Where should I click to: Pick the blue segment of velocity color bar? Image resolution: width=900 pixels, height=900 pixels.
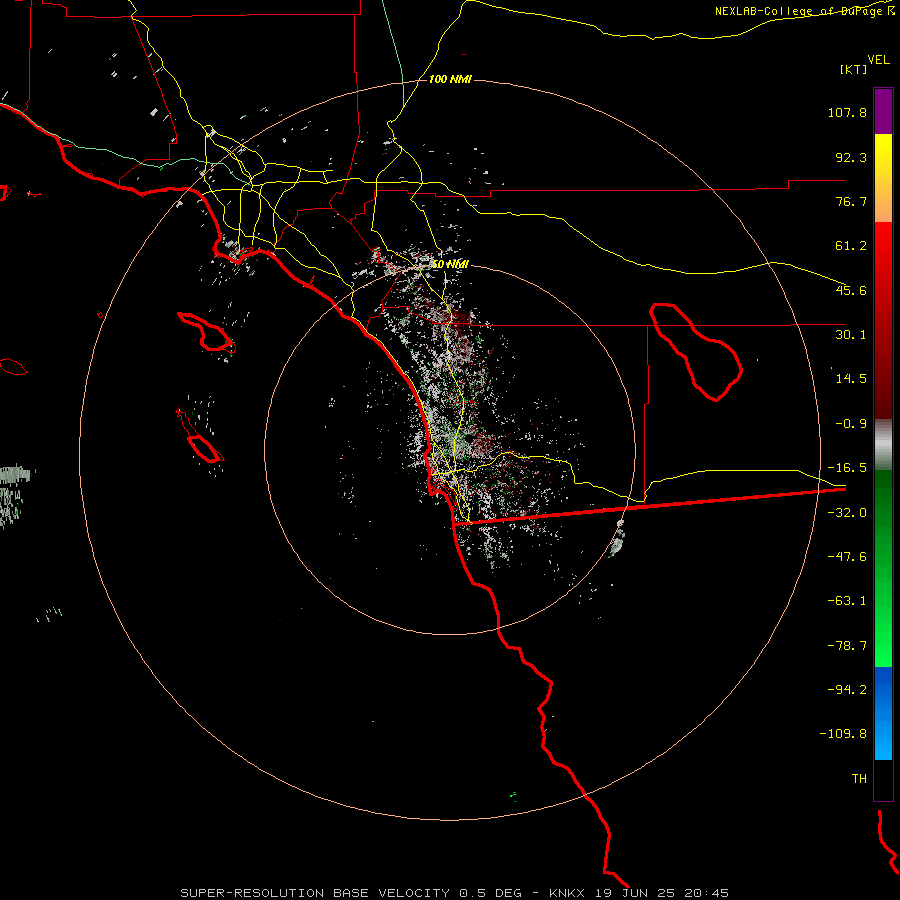click(x=883, y=713)
